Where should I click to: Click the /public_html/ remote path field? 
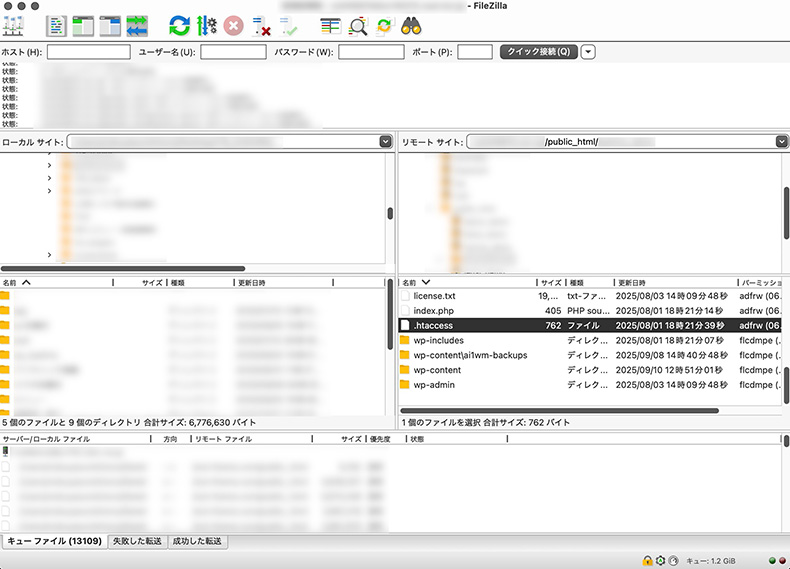point(621,142)
